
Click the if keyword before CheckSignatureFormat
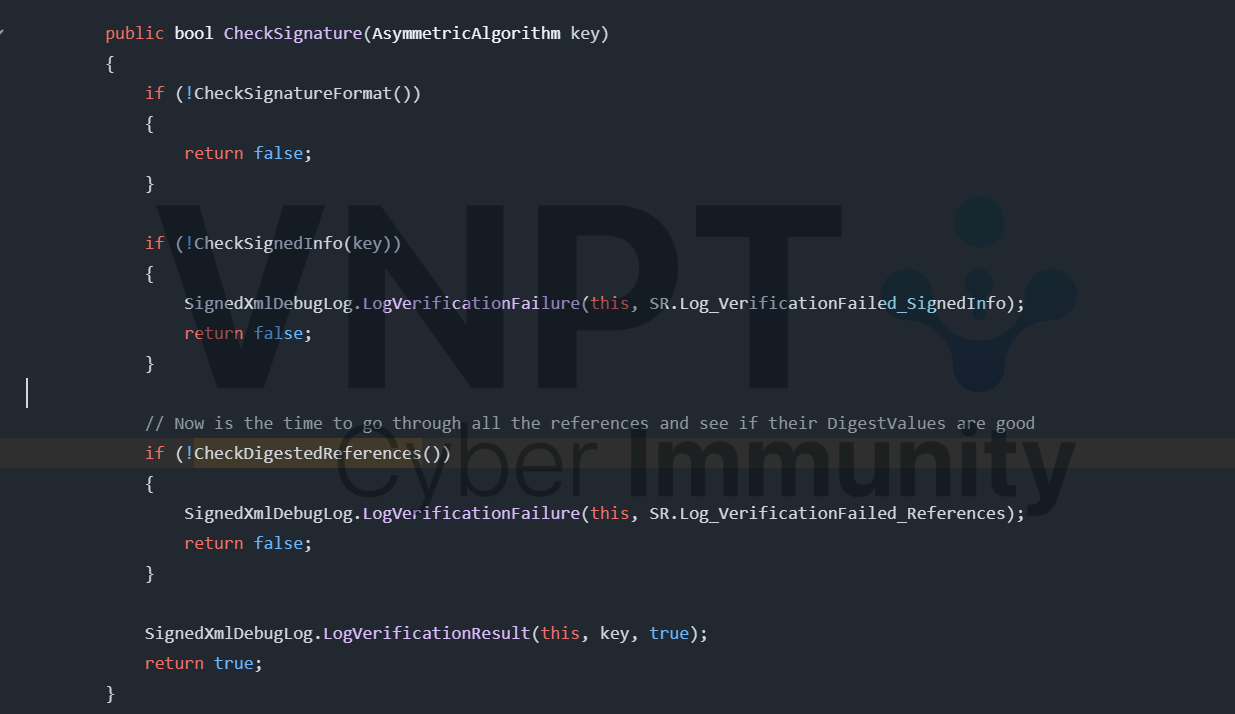[155, 93]
